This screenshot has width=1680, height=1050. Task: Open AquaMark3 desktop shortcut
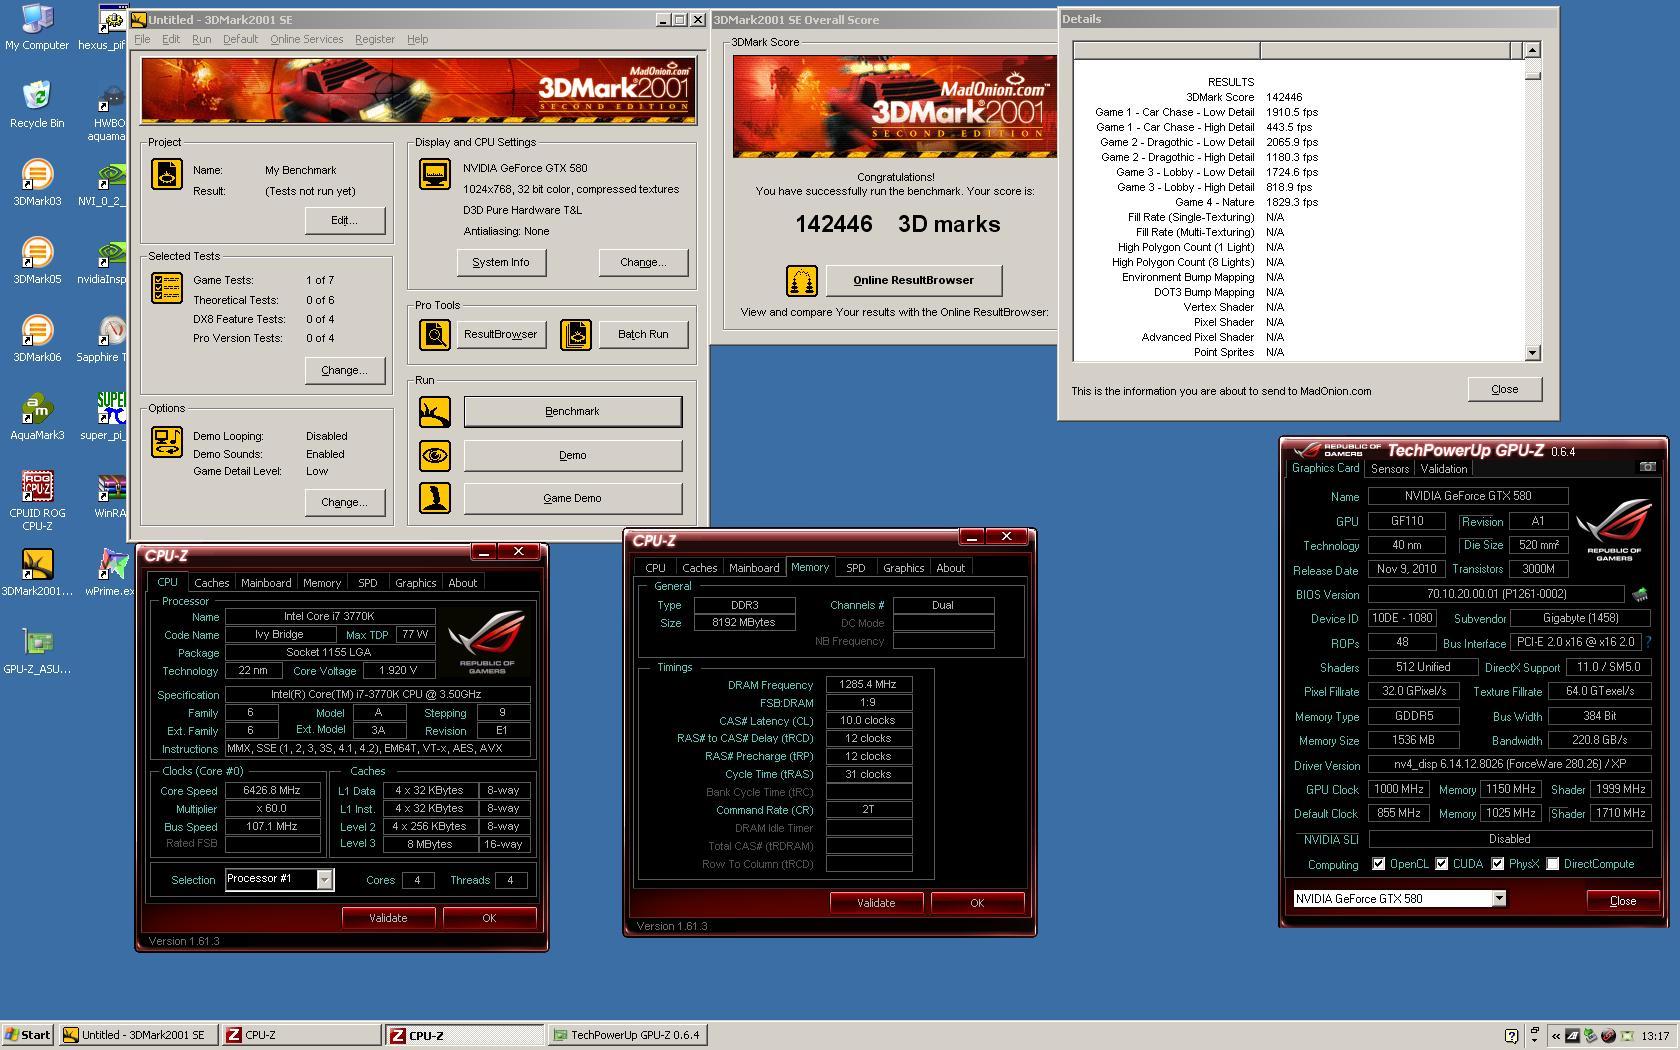click(36, 417)
